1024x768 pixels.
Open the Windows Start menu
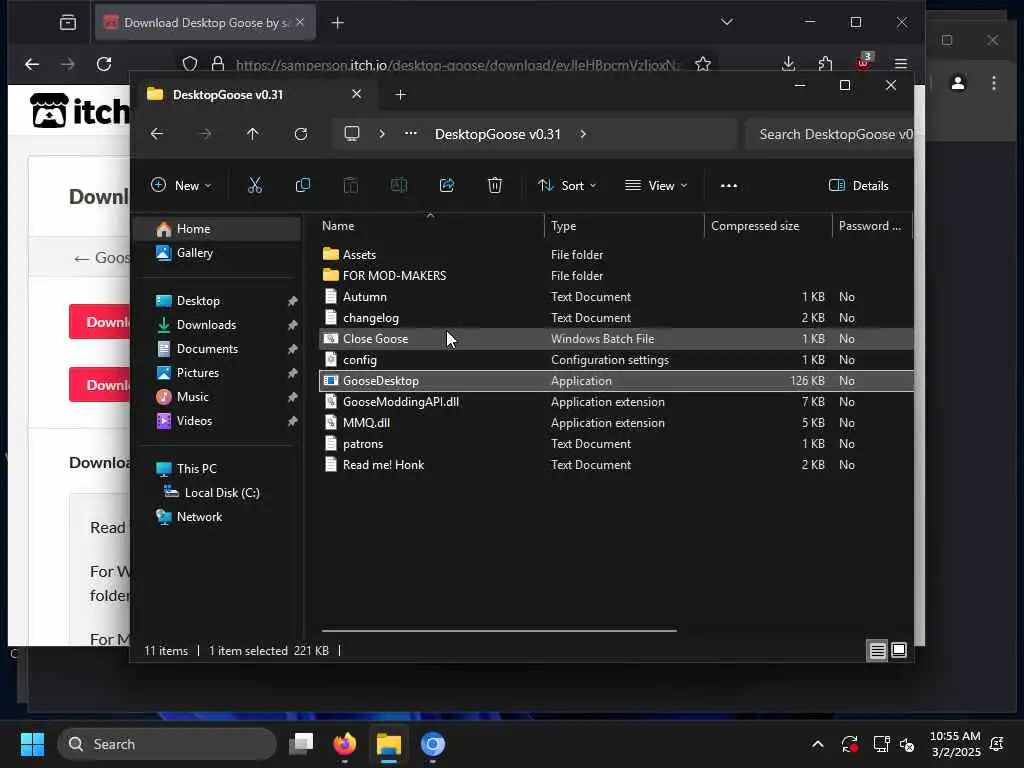tap(32, 744)
